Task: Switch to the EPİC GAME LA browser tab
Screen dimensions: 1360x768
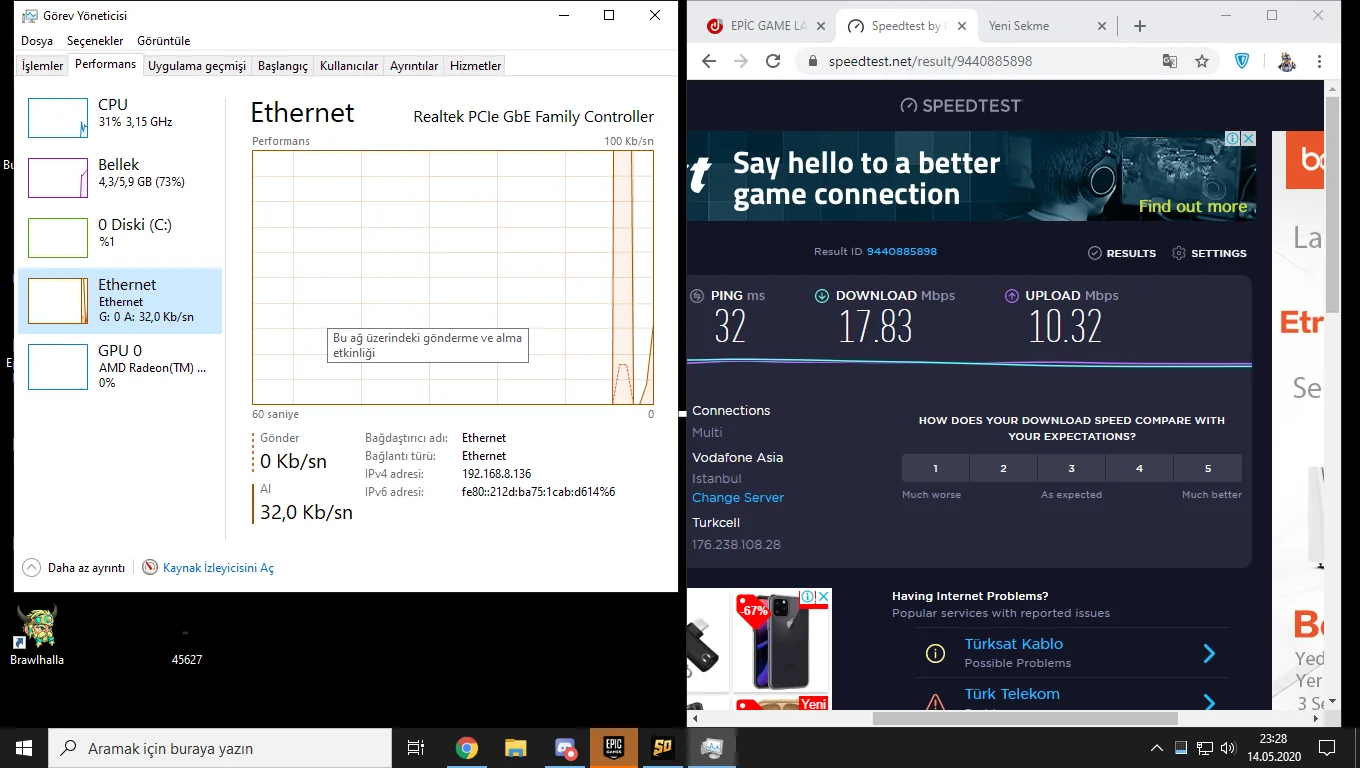Action: click(765, 26)
